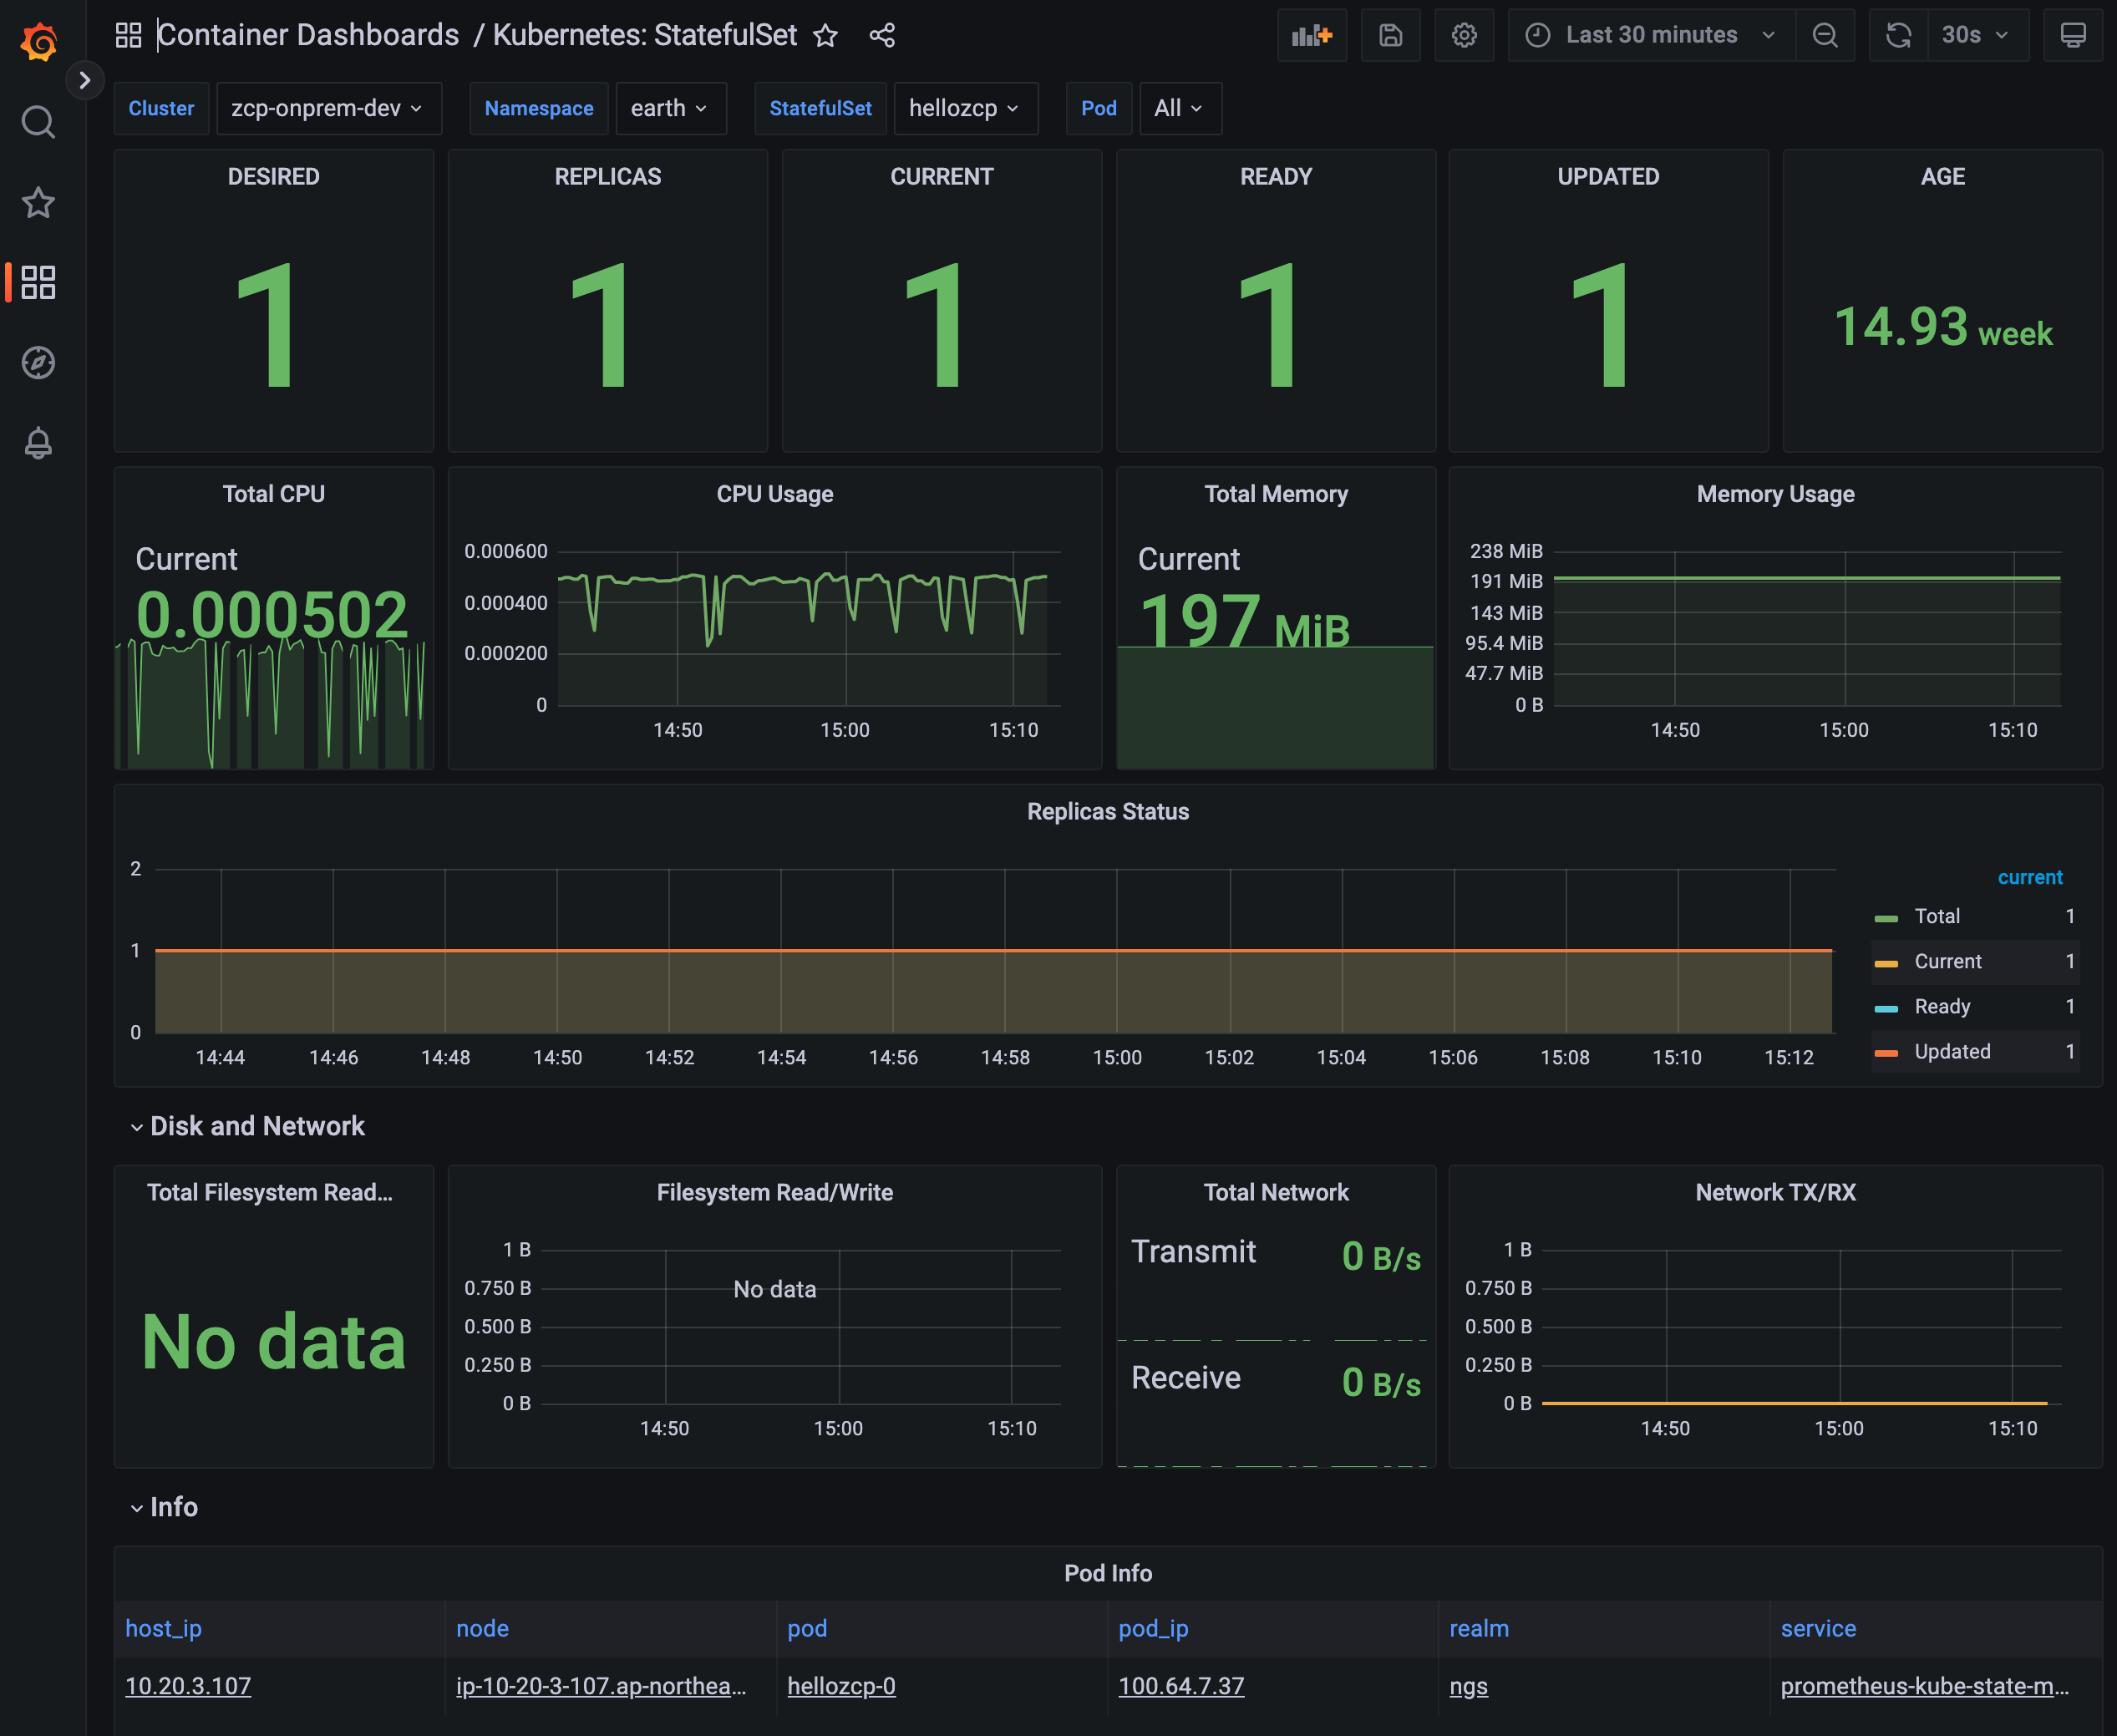Open the CPU Usage panel title menu
This screenshot has width=2117, height=1736.
point(774,494)
